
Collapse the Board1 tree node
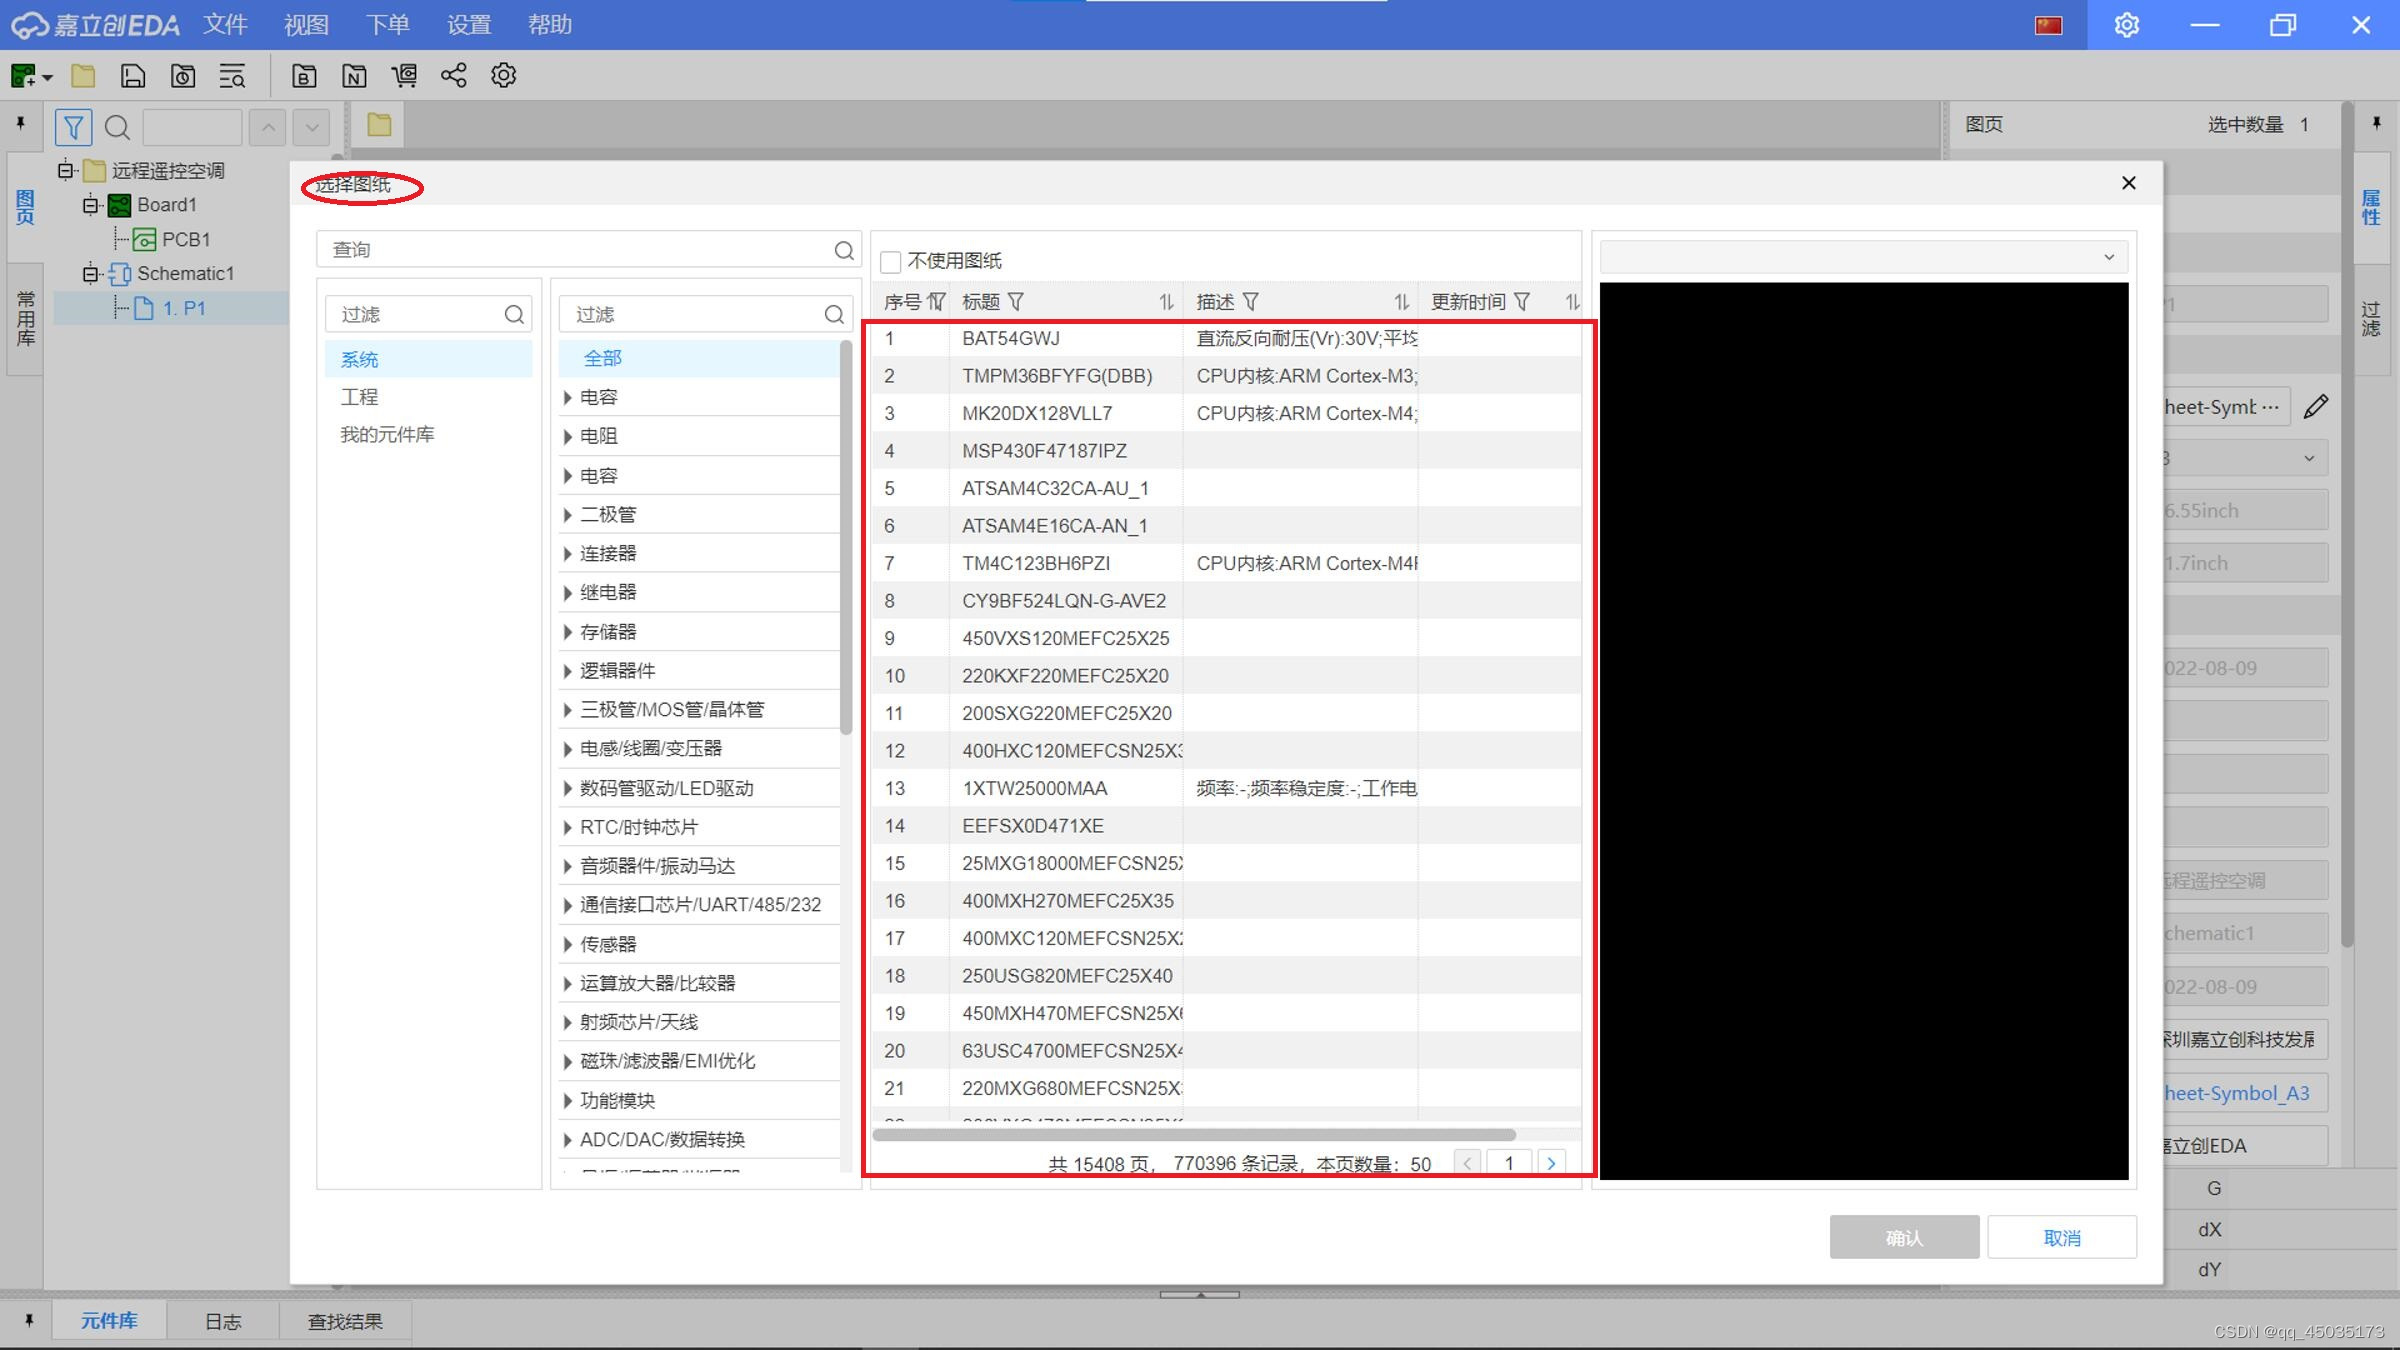[90, 205]
